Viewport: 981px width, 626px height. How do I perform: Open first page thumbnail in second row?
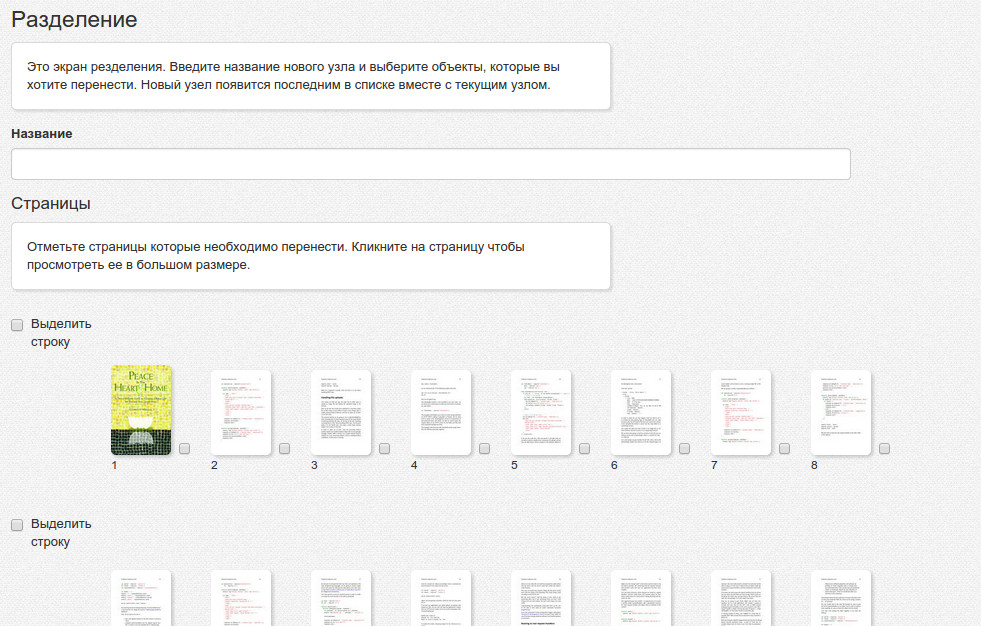pos(141,598)
